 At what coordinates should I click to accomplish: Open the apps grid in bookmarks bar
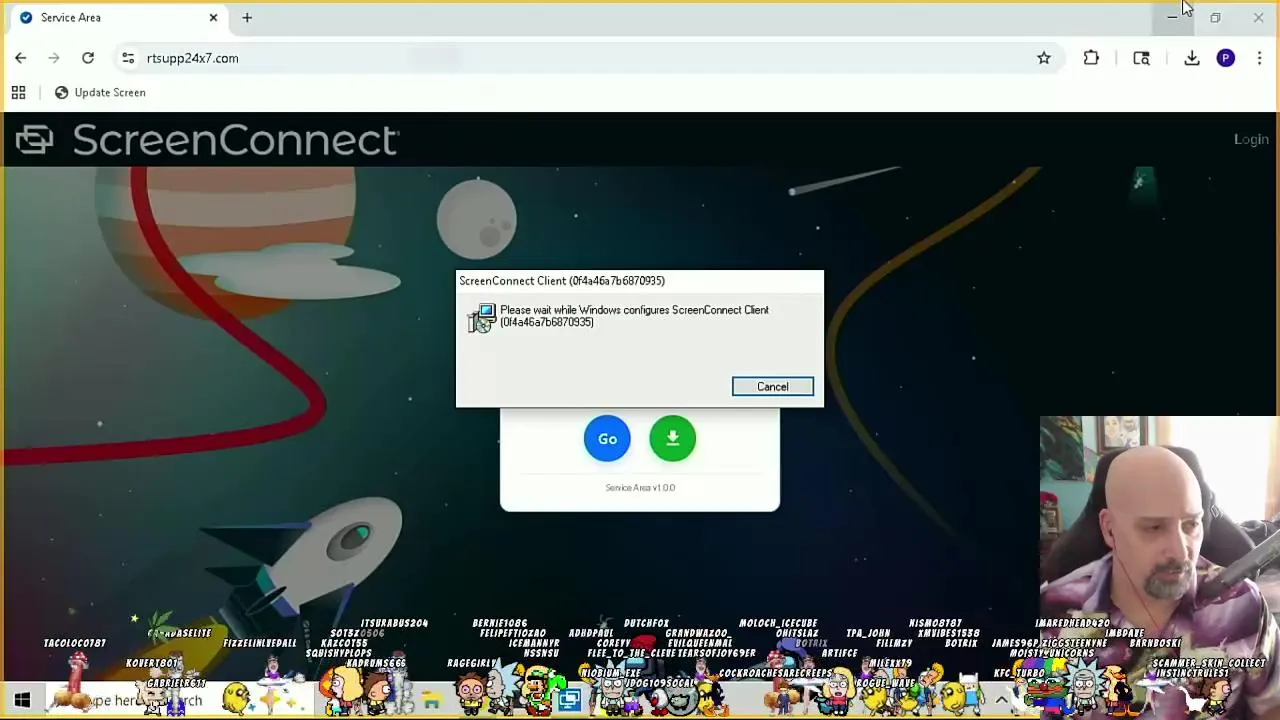point(18,93)
